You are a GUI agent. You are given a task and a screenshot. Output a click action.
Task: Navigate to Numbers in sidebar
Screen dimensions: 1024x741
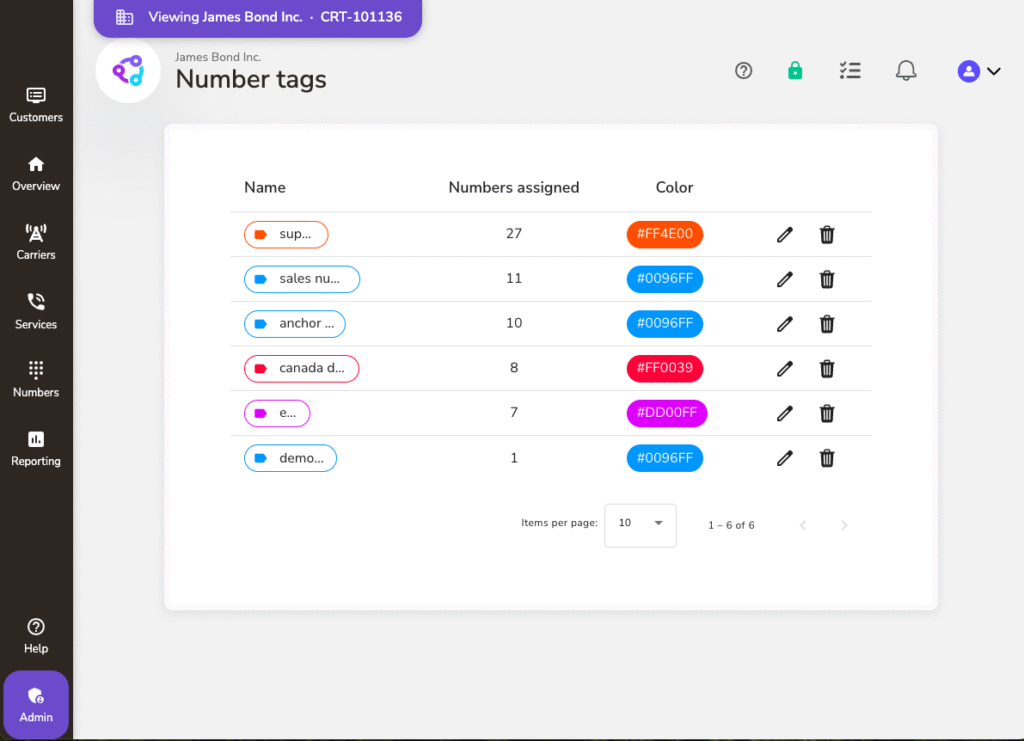click(x=36, y=379)
